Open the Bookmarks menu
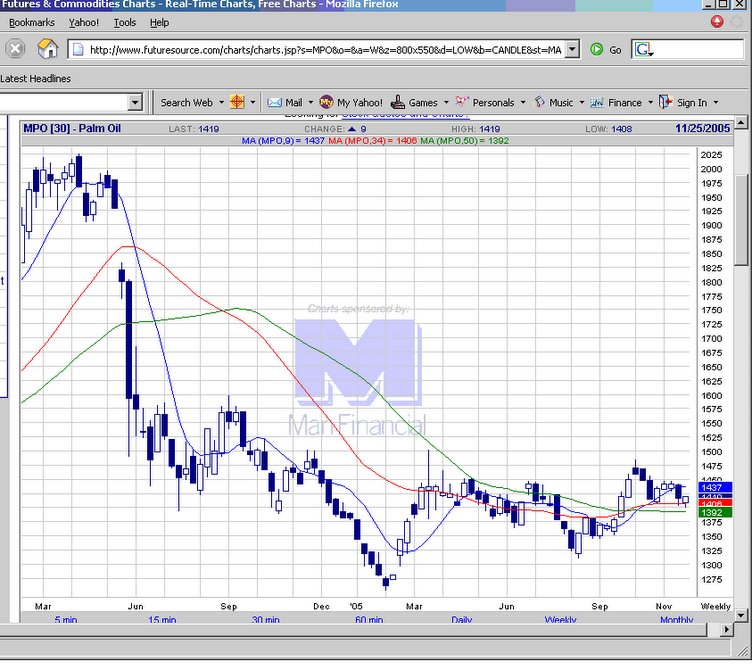This screenshot has height=671, width=752. point(32,23)
